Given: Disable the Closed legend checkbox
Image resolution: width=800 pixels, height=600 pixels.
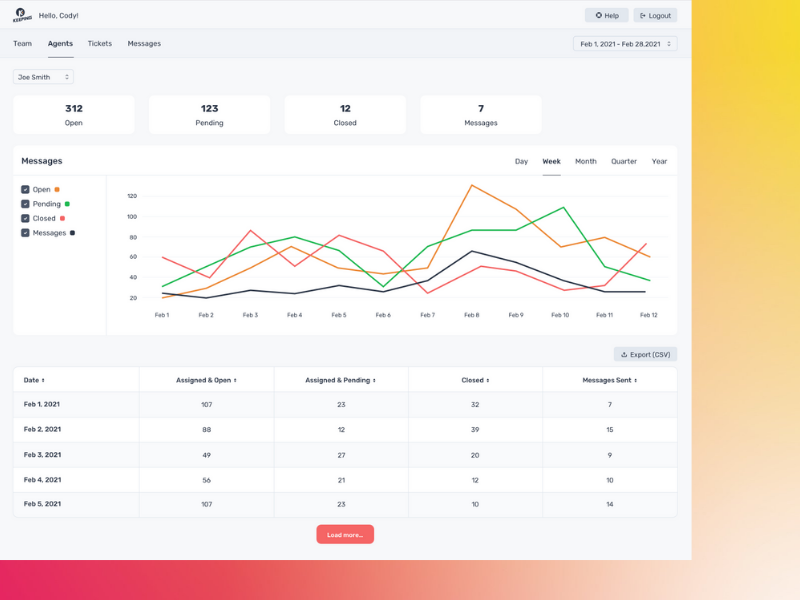Looking at the screenshot, I should 25,218.
